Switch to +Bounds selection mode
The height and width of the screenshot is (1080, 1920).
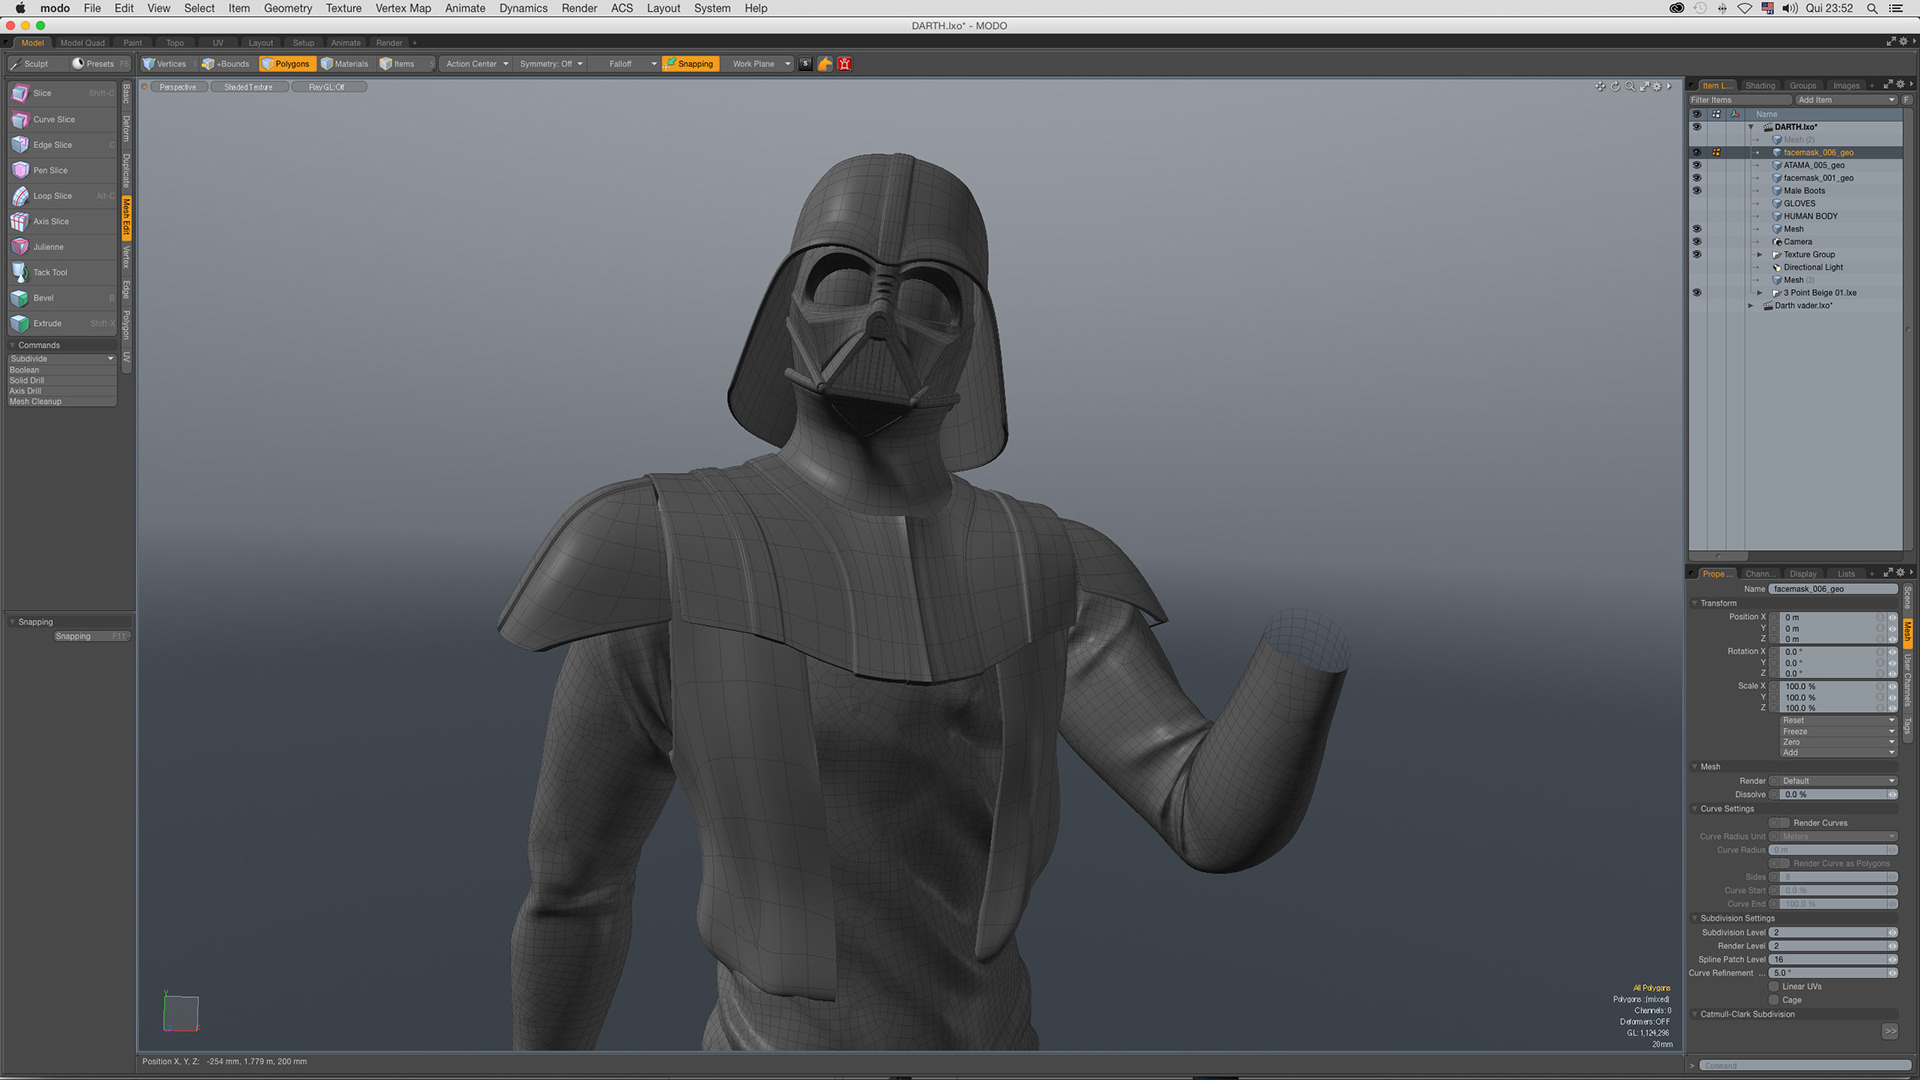pos(226,64)
